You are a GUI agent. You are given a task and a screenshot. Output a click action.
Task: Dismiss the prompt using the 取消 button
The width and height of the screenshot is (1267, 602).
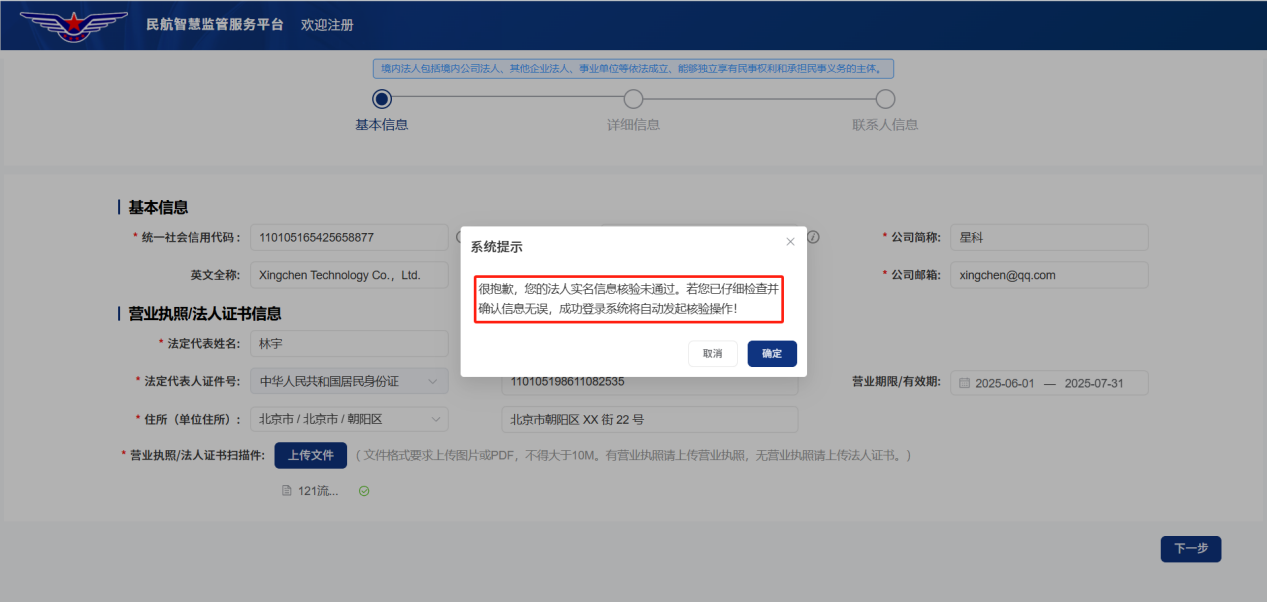point(712,353)
